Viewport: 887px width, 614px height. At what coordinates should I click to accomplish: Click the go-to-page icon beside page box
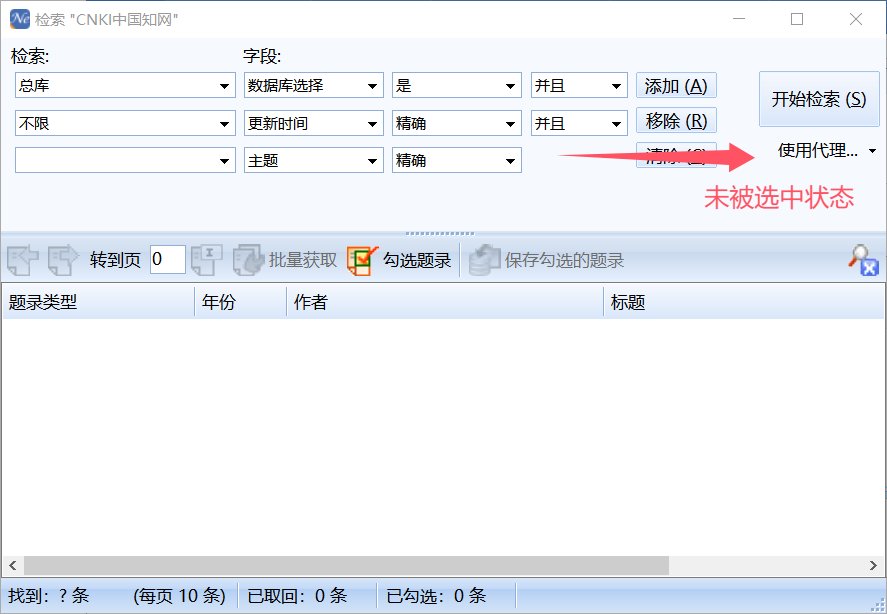(x=206, y=260)
